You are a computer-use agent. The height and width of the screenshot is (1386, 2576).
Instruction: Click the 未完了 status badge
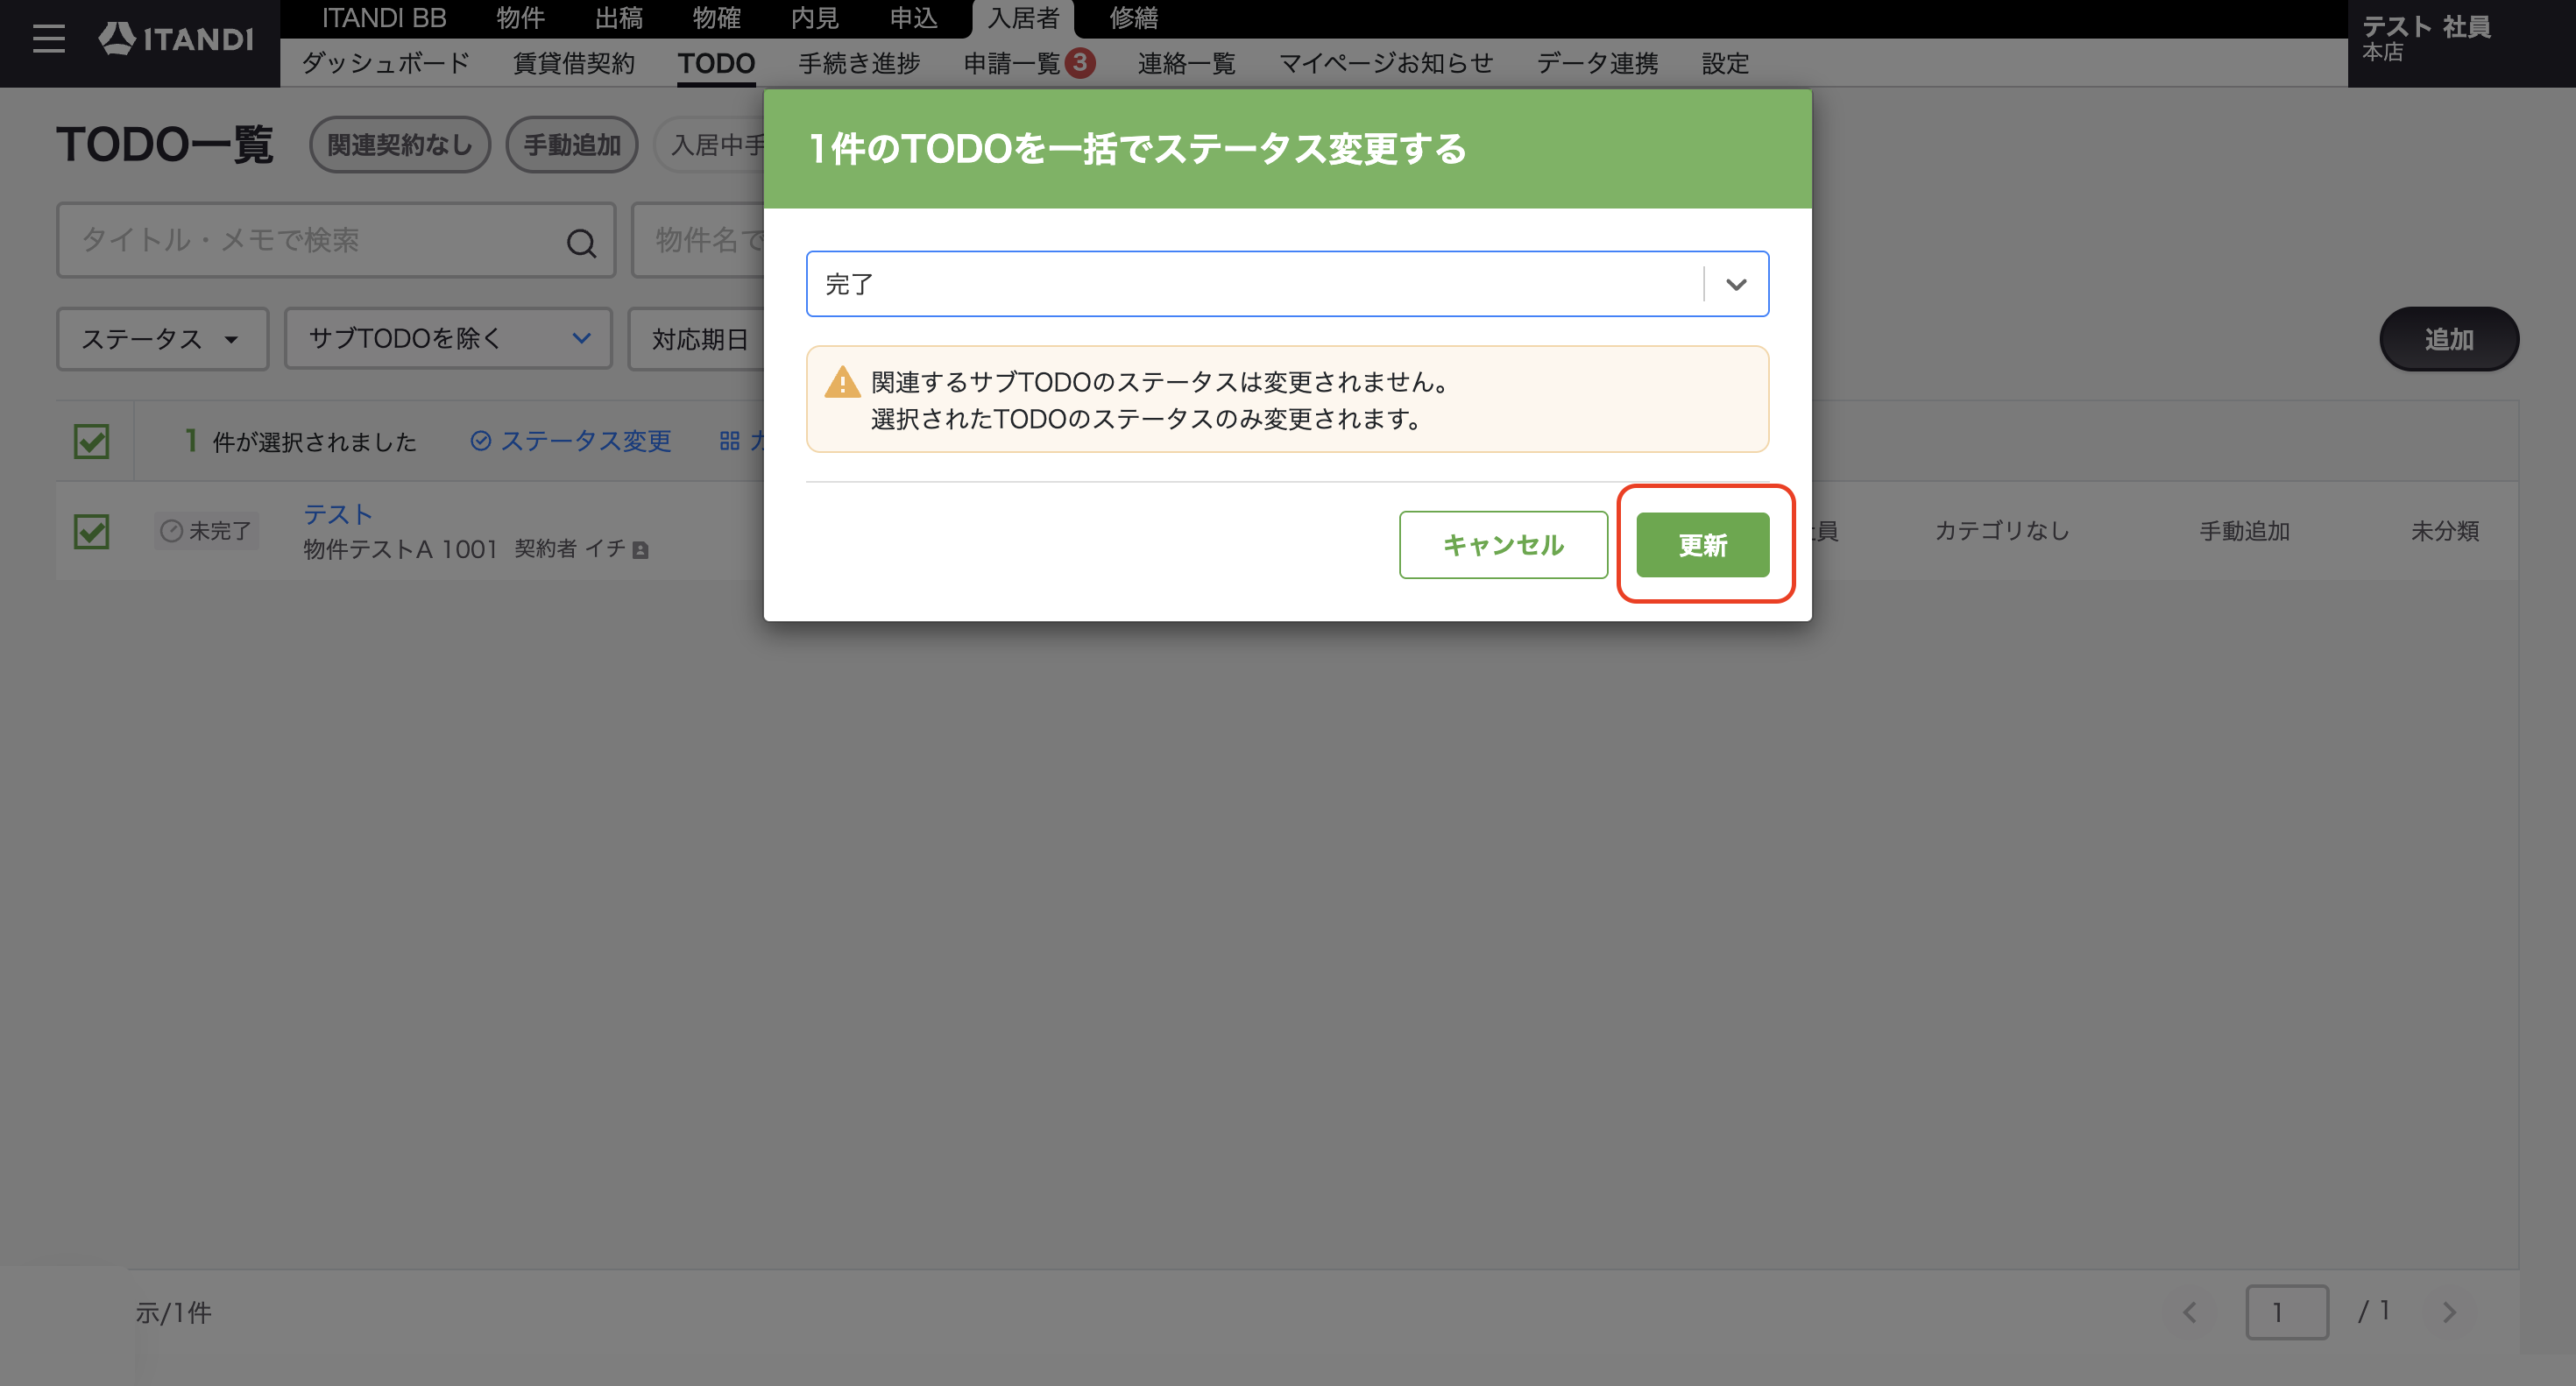(x=207, y=531)
